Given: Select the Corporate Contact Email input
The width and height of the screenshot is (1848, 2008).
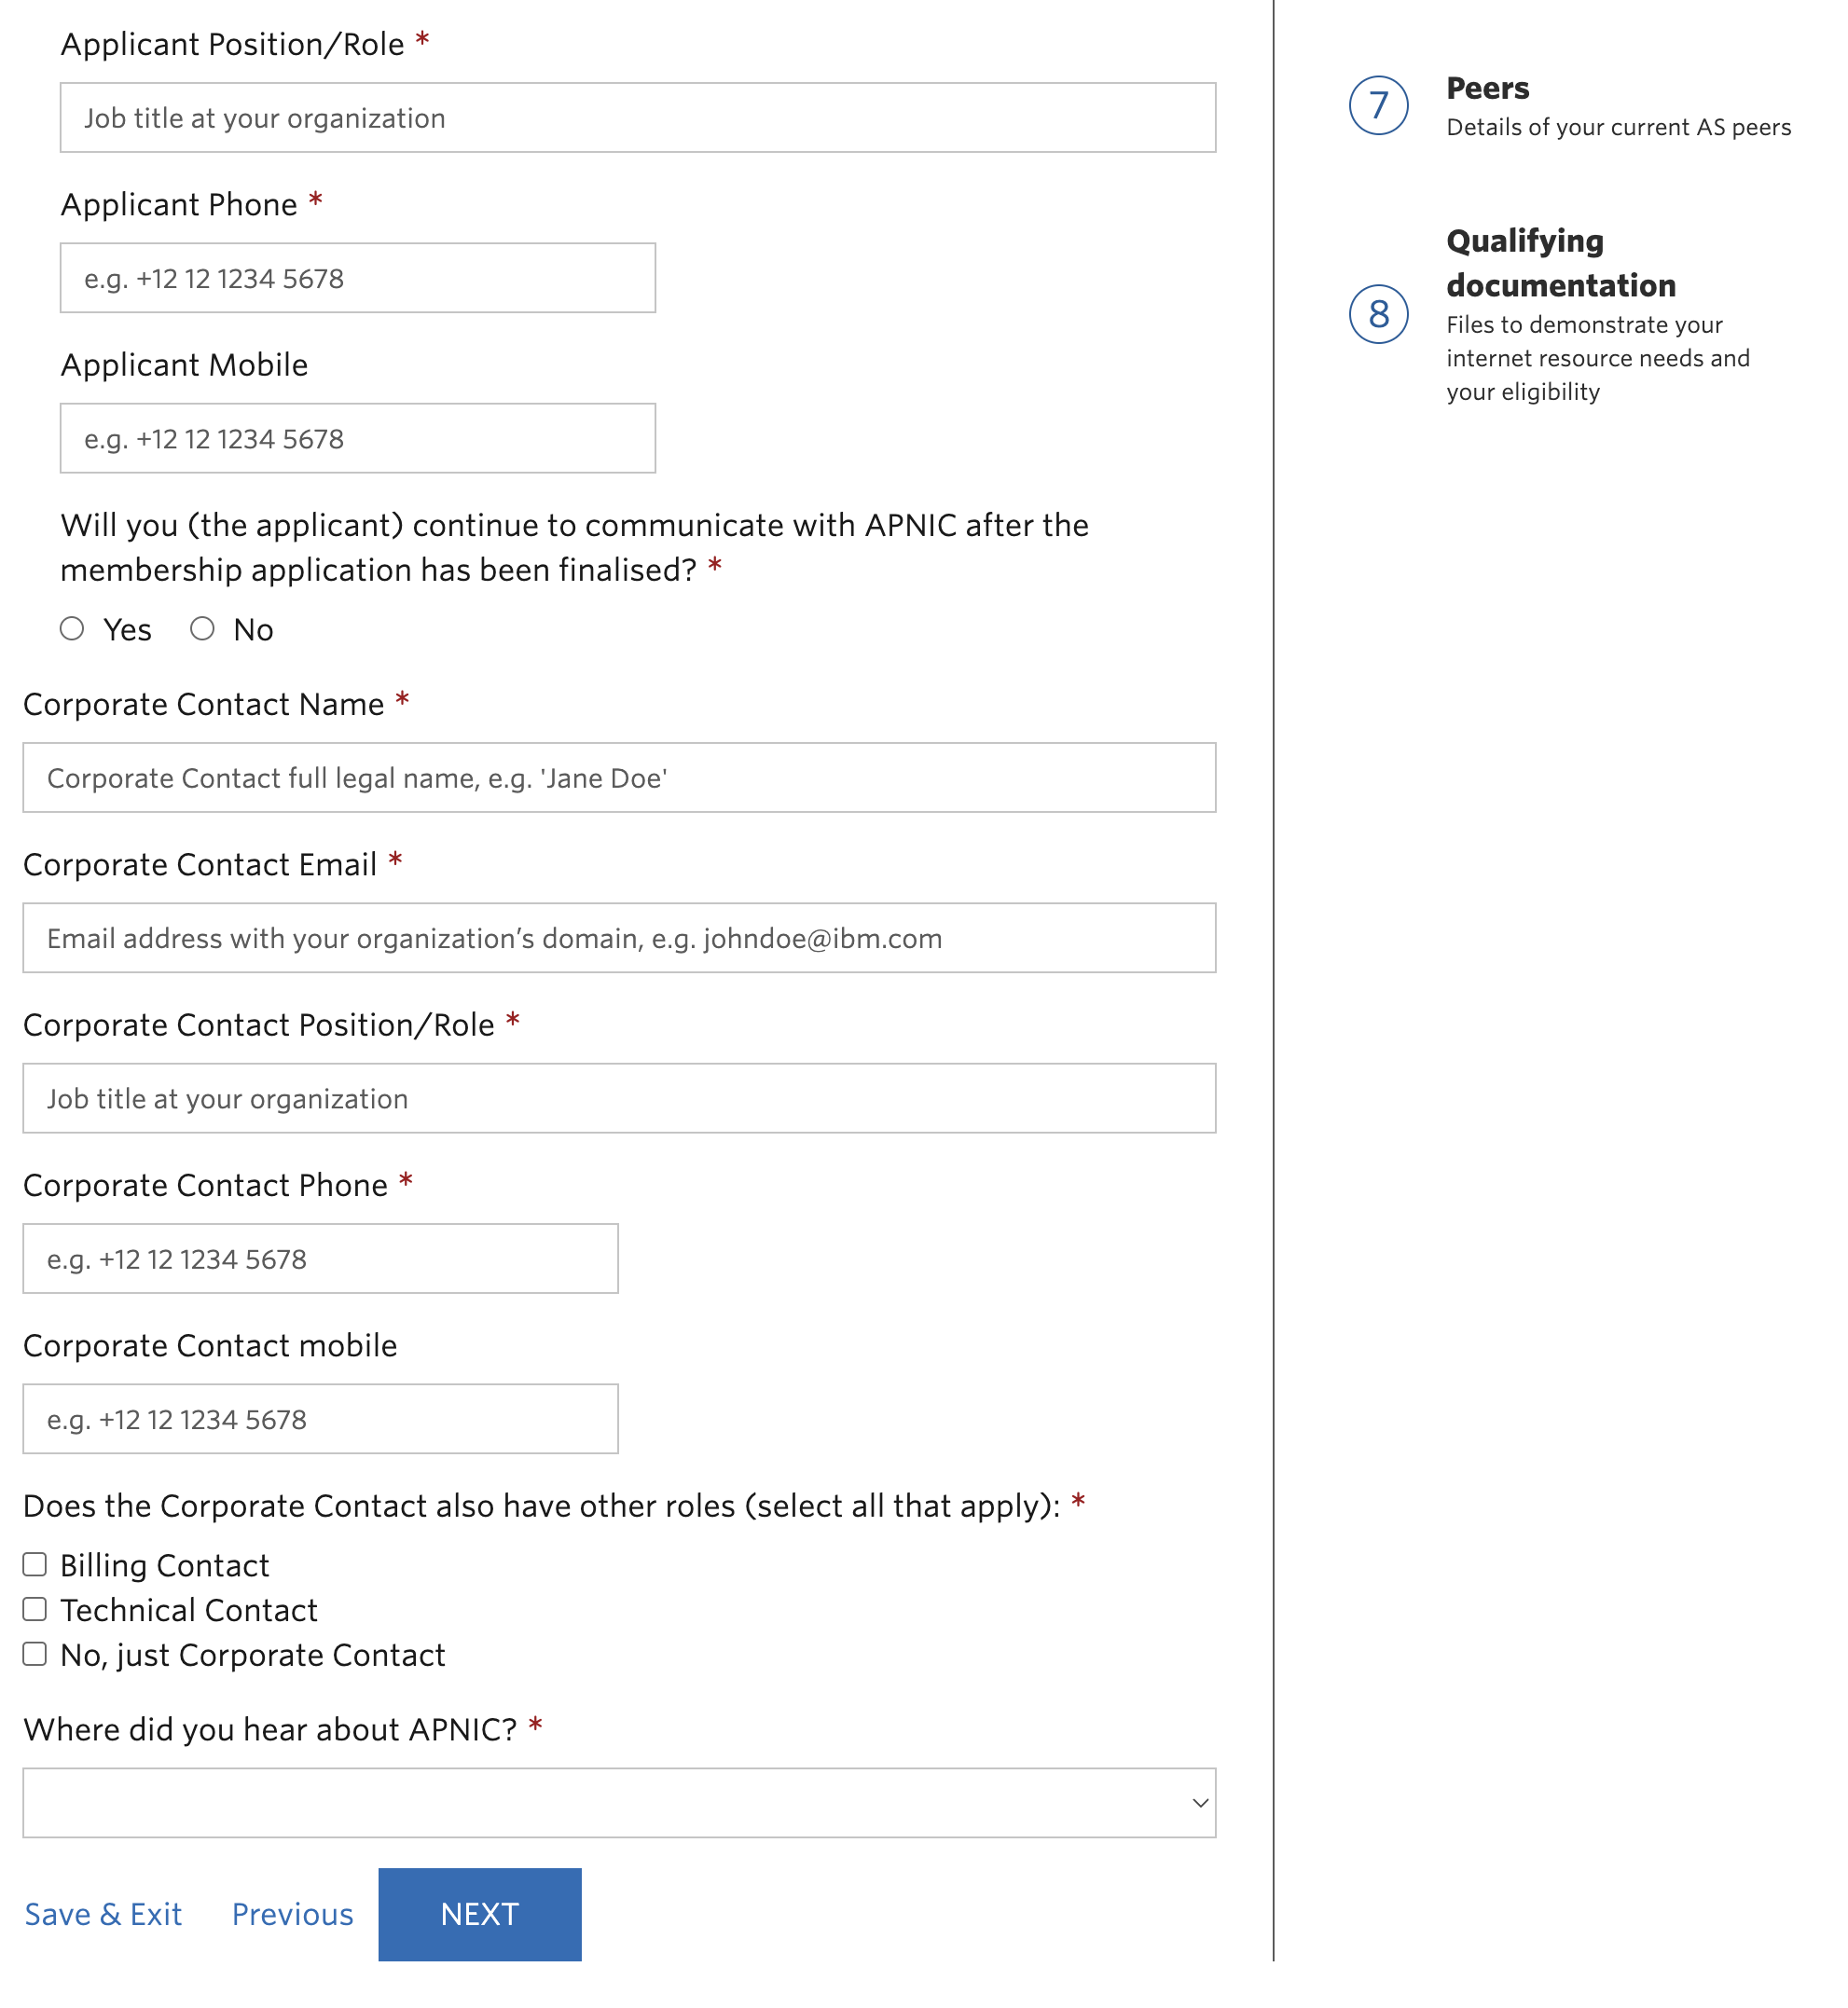Looking at the screenshot, I should coord(618,938).
